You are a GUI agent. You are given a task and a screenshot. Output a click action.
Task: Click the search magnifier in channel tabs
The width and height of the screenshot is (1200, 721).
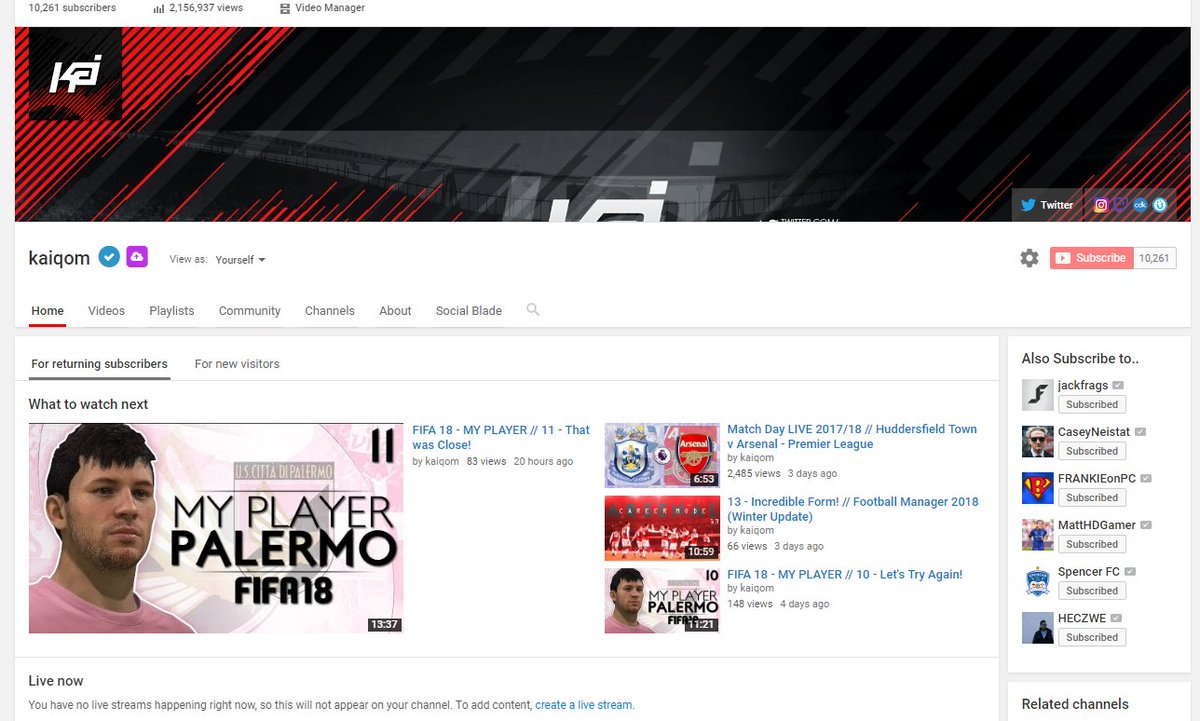point(533,310)
